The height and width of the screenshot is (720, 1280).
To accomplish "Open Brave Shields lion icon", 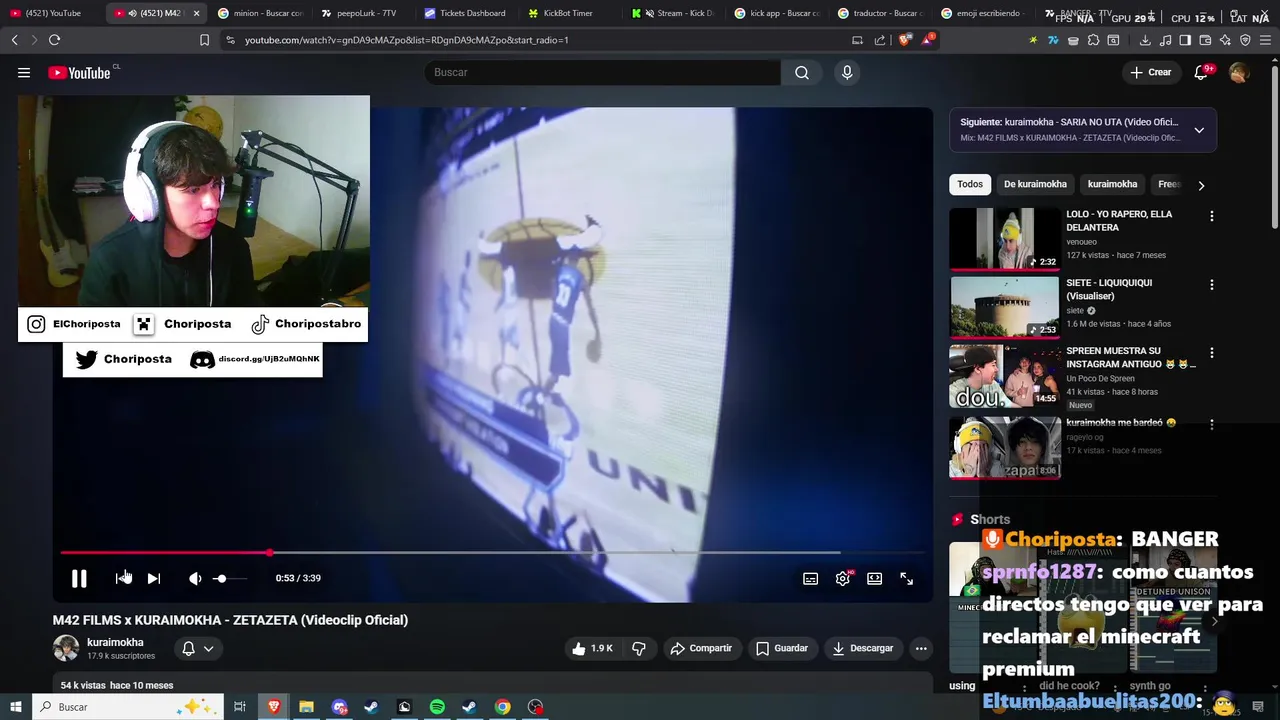I will (x=905, y=40).
